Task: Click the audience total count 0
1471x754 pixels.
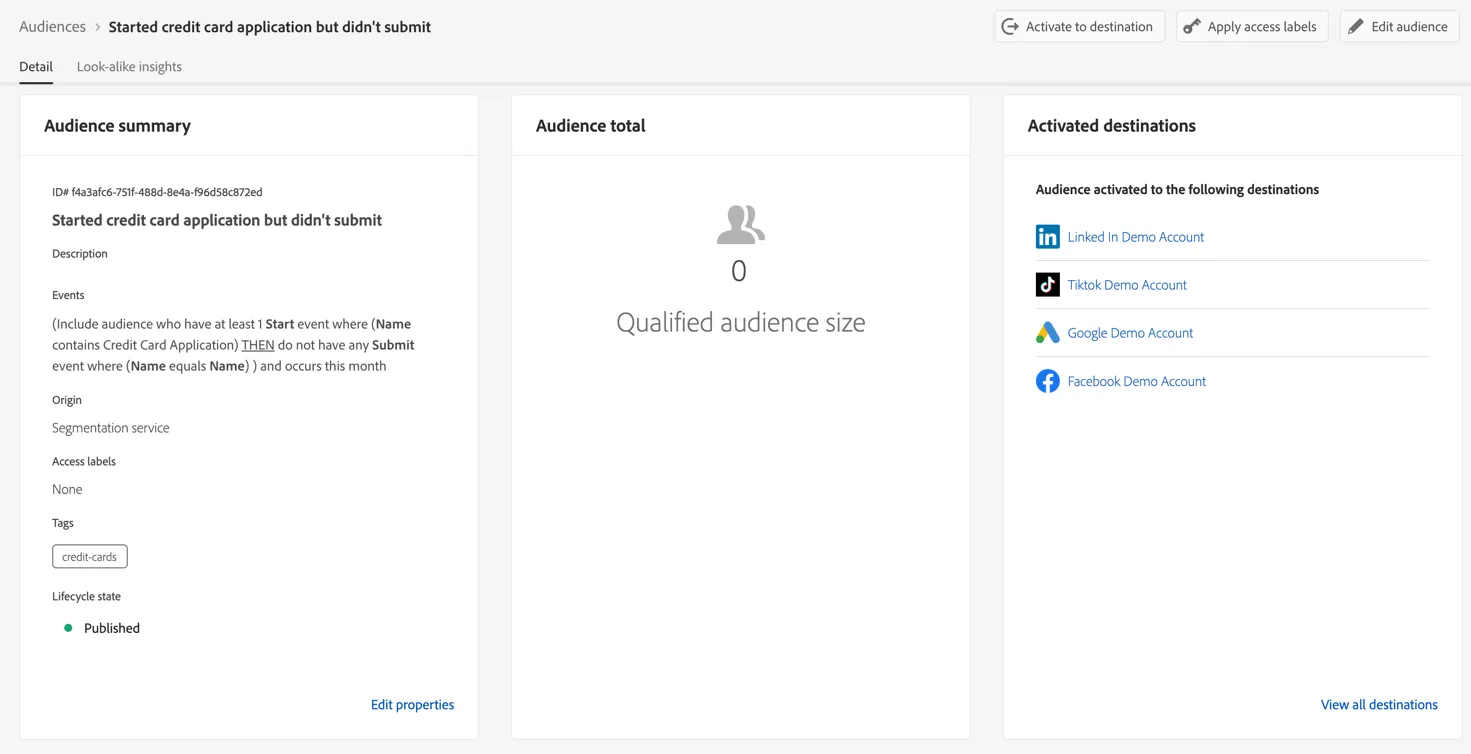Action: (x=739, y=271)
